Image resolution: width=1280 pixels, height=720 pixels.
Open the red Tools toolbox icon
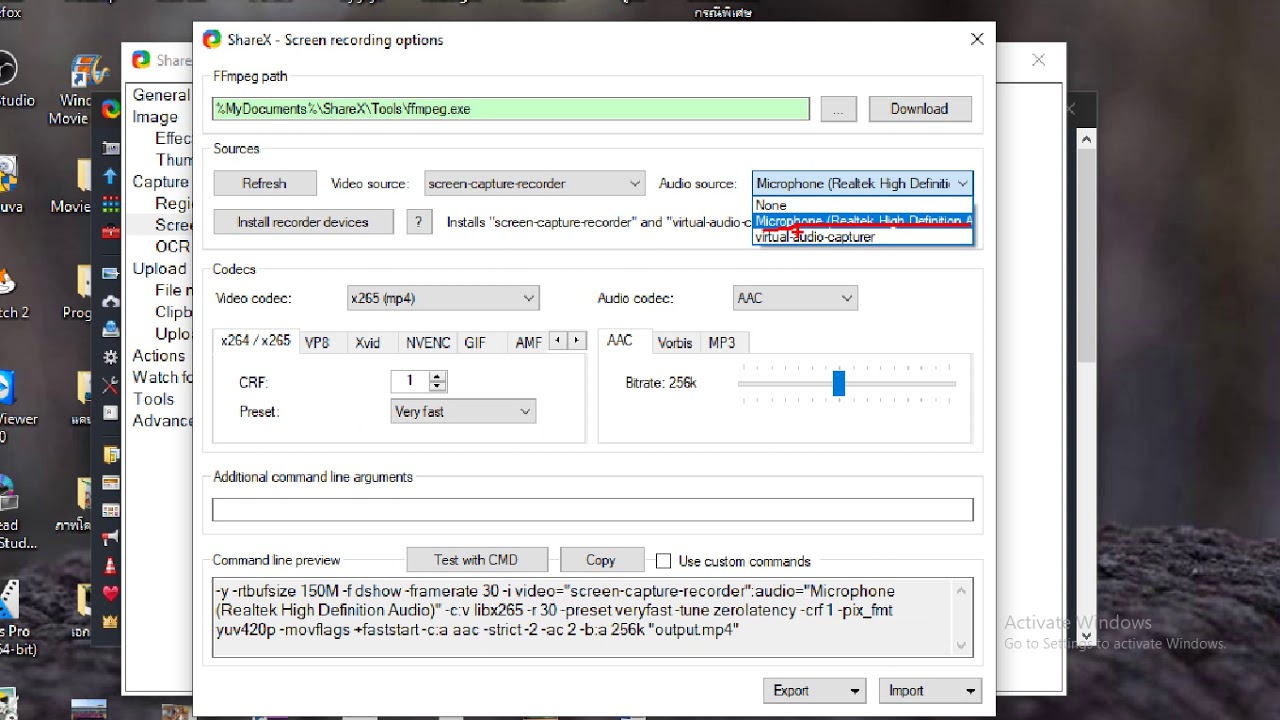(x=110, y=232)
